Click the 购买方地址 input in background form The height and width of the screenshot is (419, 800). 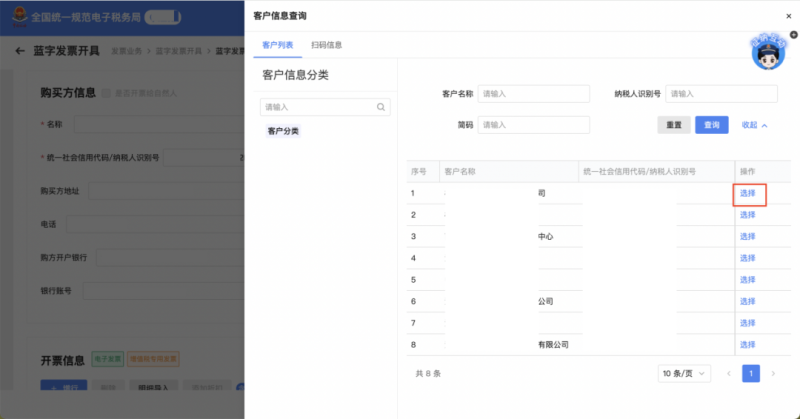(167, 191)
